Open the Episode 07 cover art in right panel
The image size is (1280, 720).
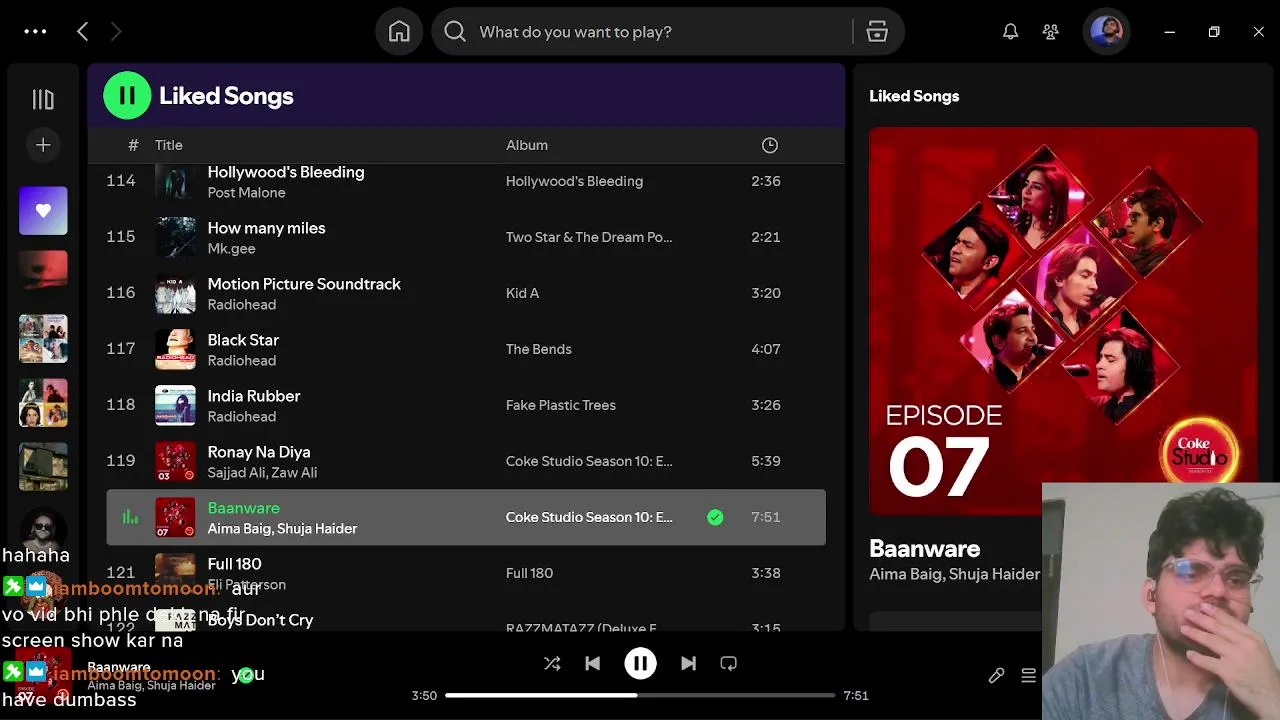point(1062,320)
